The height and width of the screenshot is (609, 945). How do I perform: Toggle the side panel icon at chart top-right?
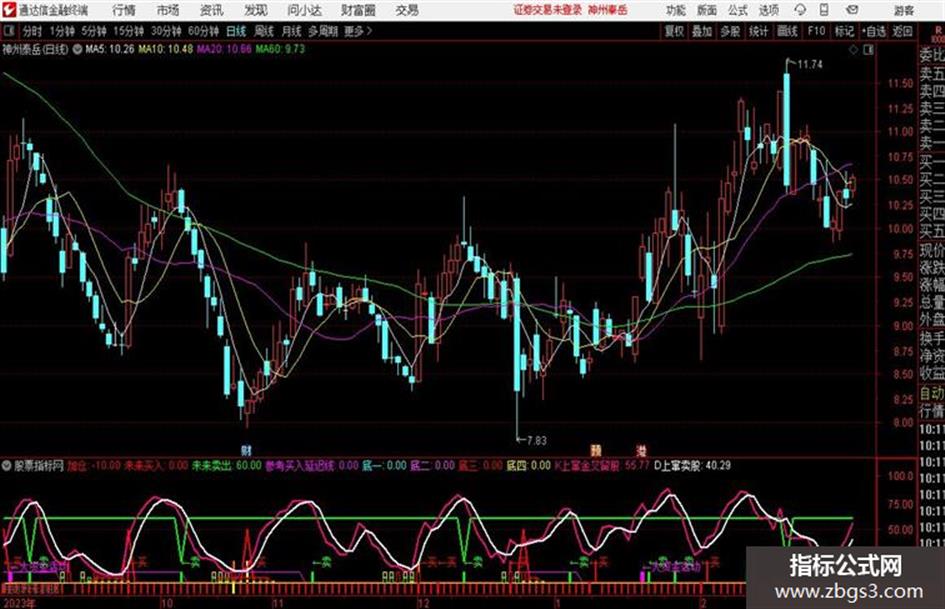tap(868, 50)
